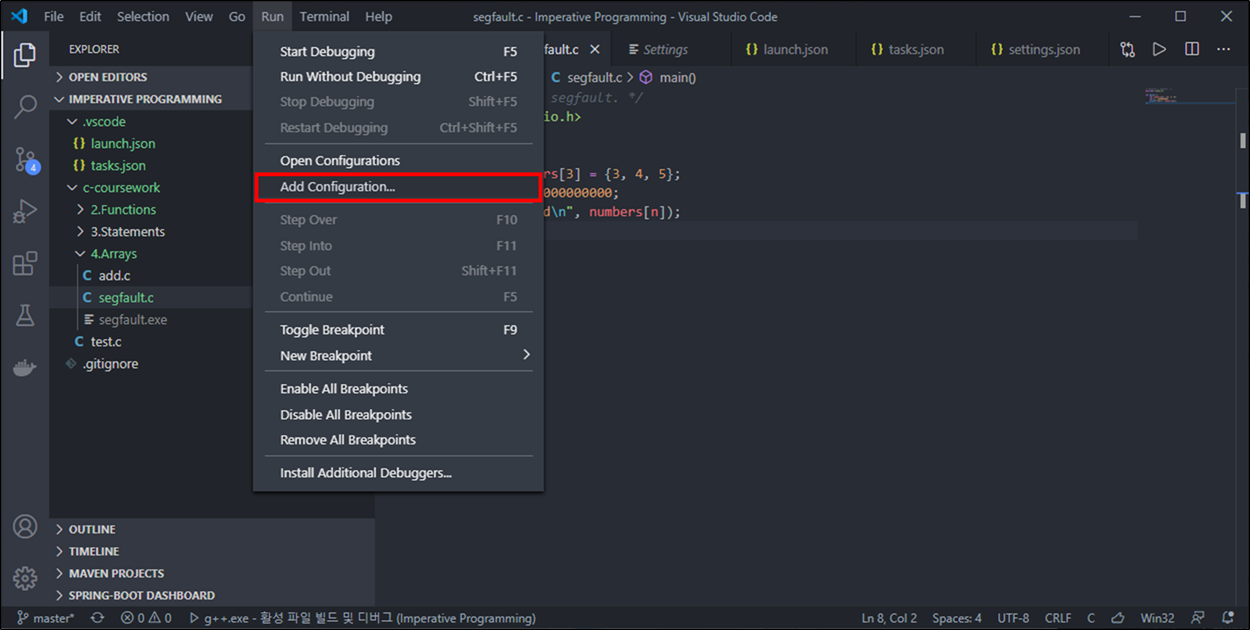Screen dimensions: 1250x630
Task: Open the Terminal menu
Action: (325, 17)
